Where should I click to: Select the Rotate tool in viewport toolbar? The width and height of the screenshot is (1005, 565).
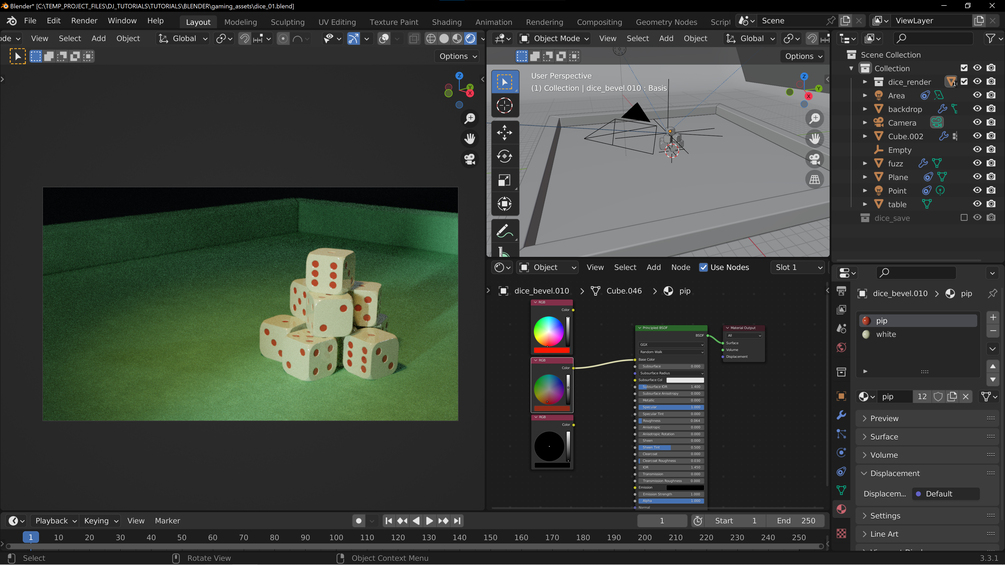504,156
